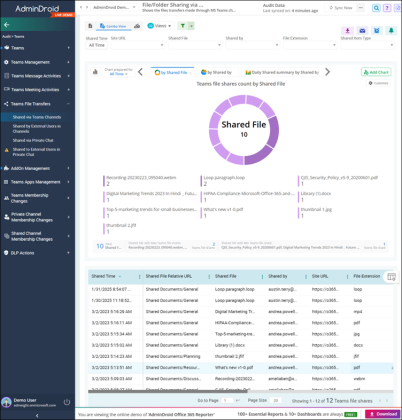The image size is (402, 420).
Task: Click the AdminDroid logo
Action: coord(37,9)
